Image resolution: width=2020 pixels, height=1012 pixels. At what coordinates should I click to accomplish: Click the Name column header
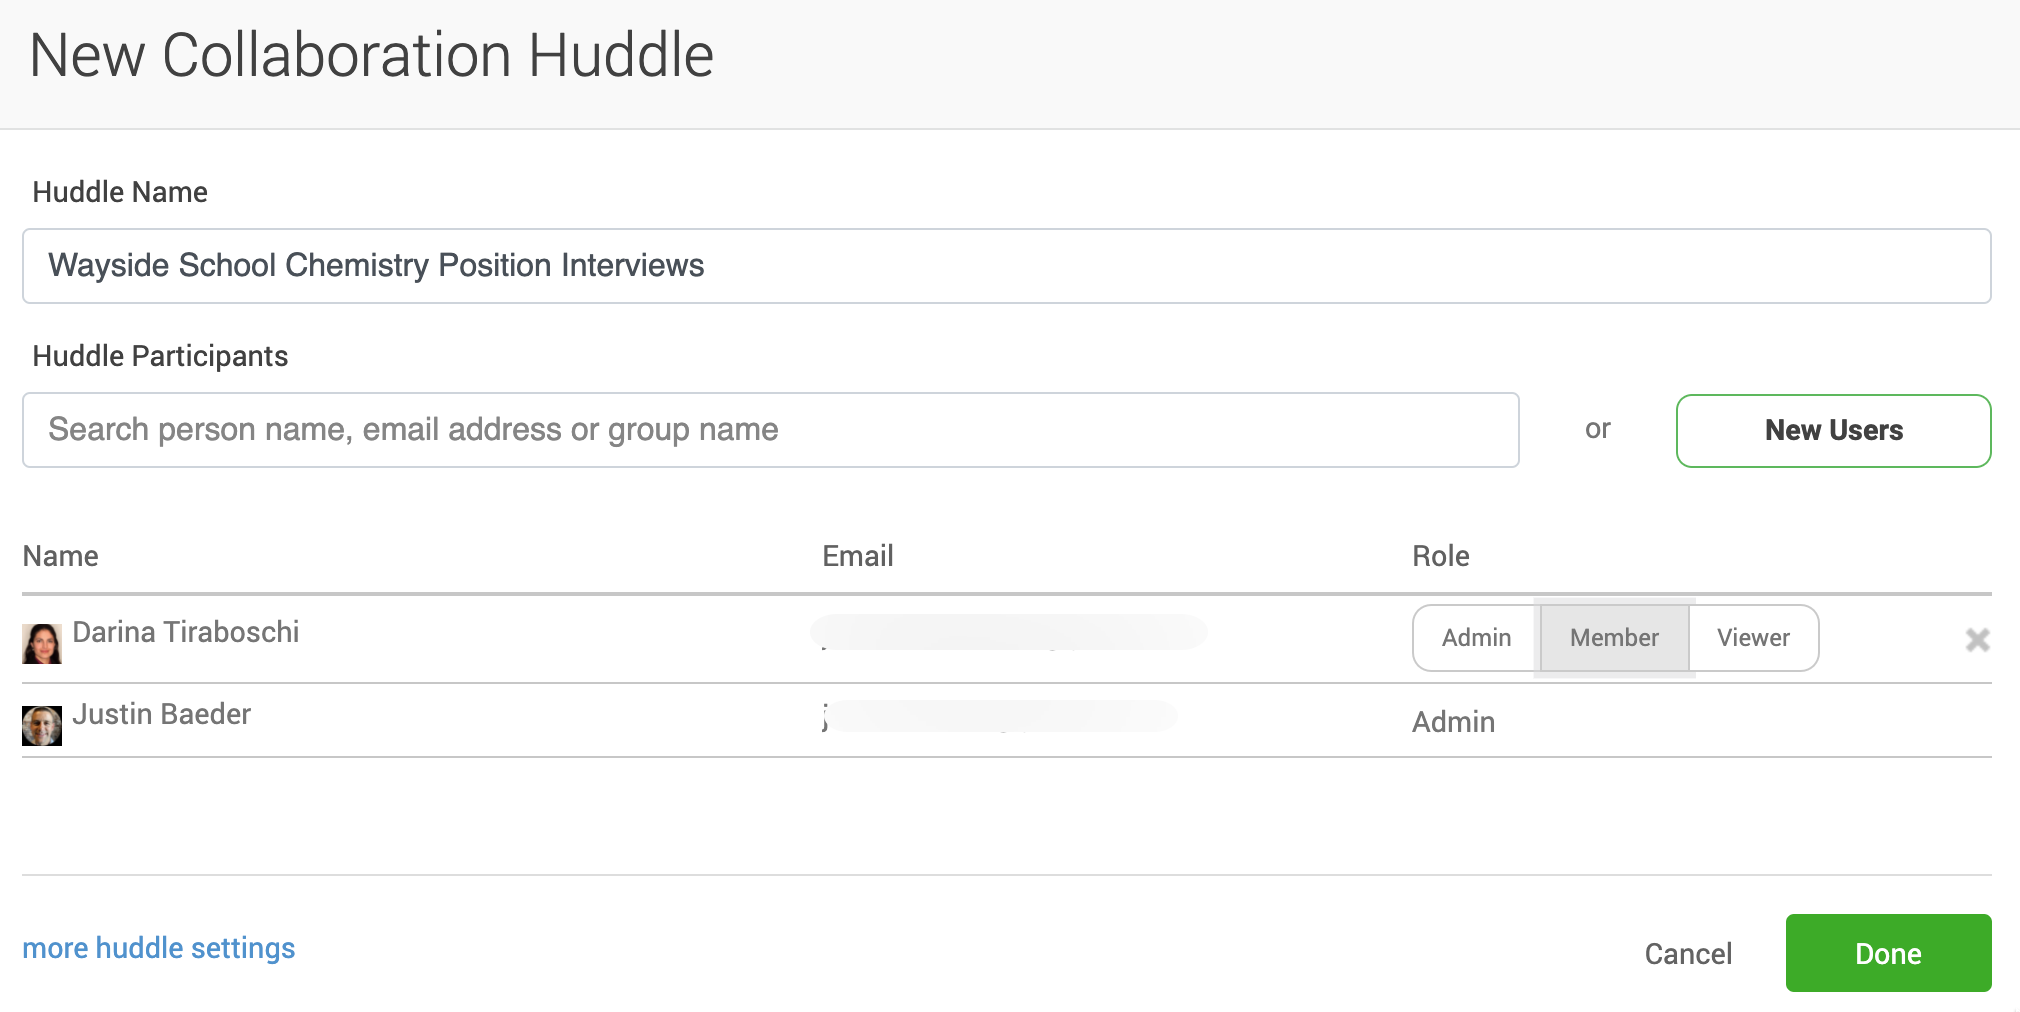[61, 556]
